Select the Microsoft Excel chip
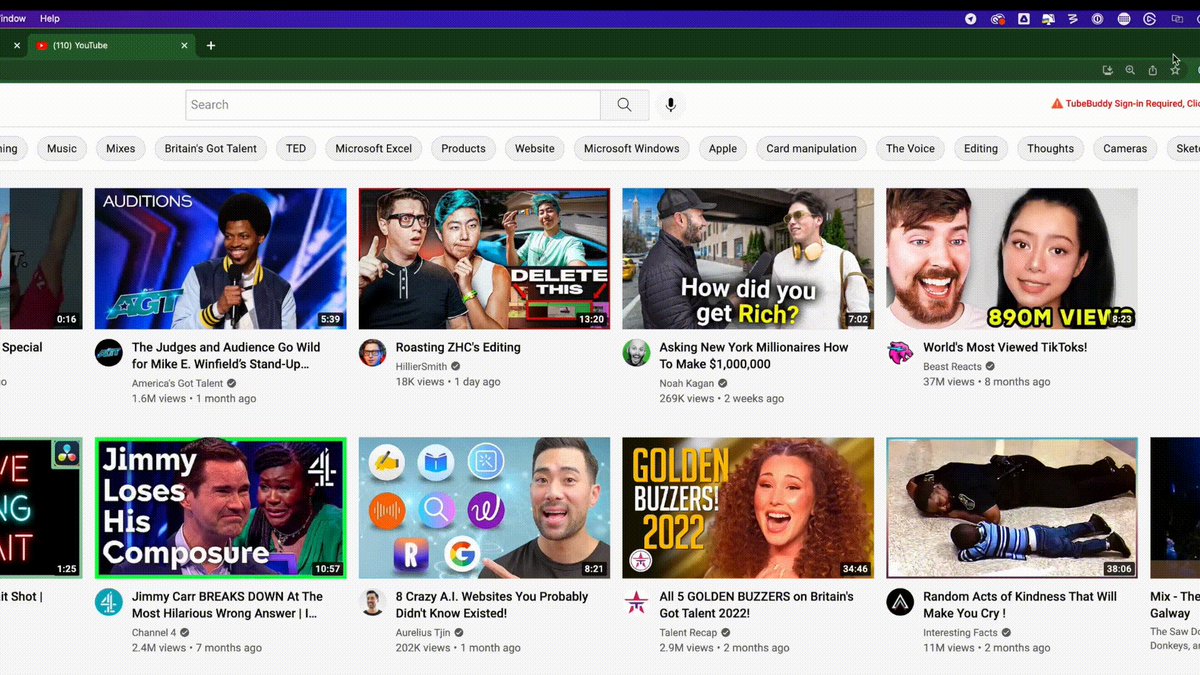Screen dimensions: 1200x675 pyautogui.click(x=374, y=149)
